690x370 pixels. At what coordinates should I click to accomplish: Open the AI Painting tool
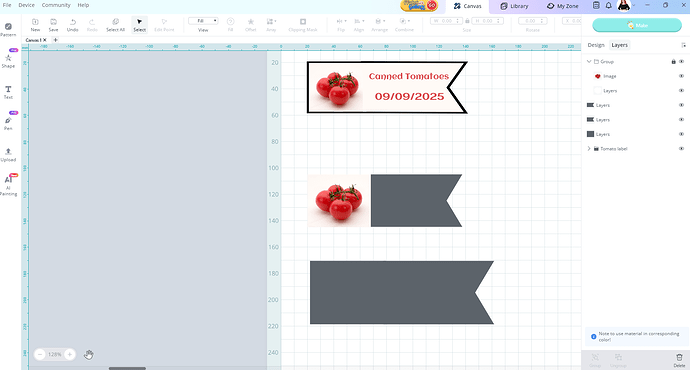8,186
